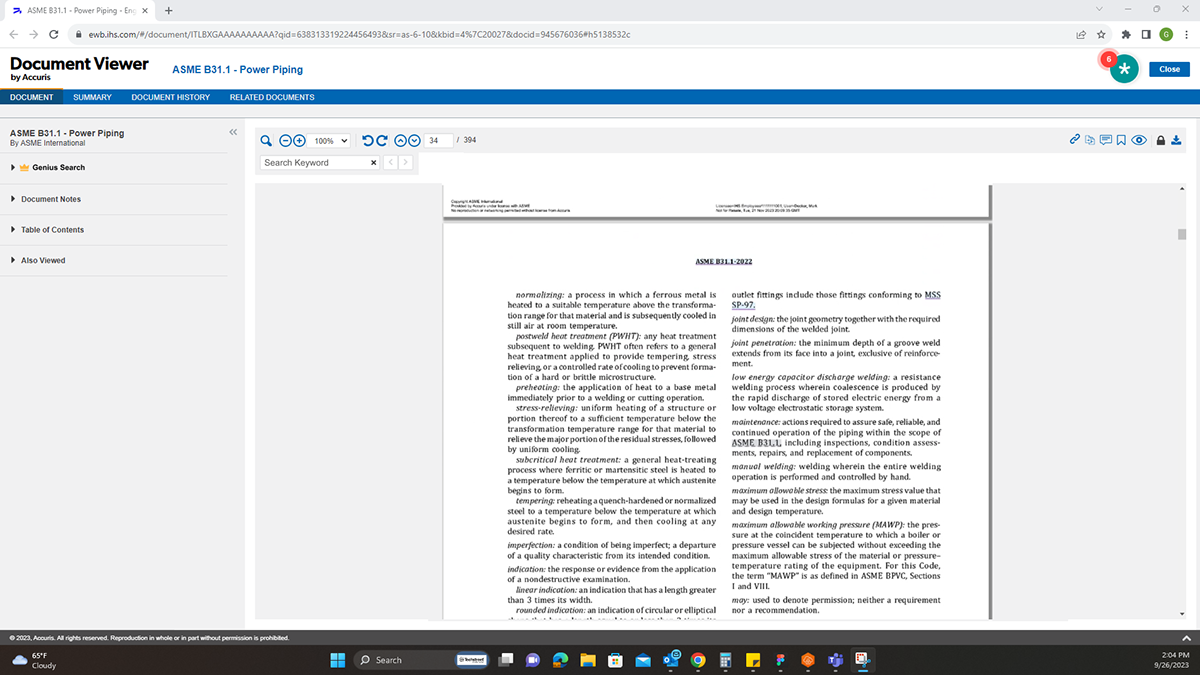Follow the MSS SP-97 link
The image size is (1200, 675).
837,300
